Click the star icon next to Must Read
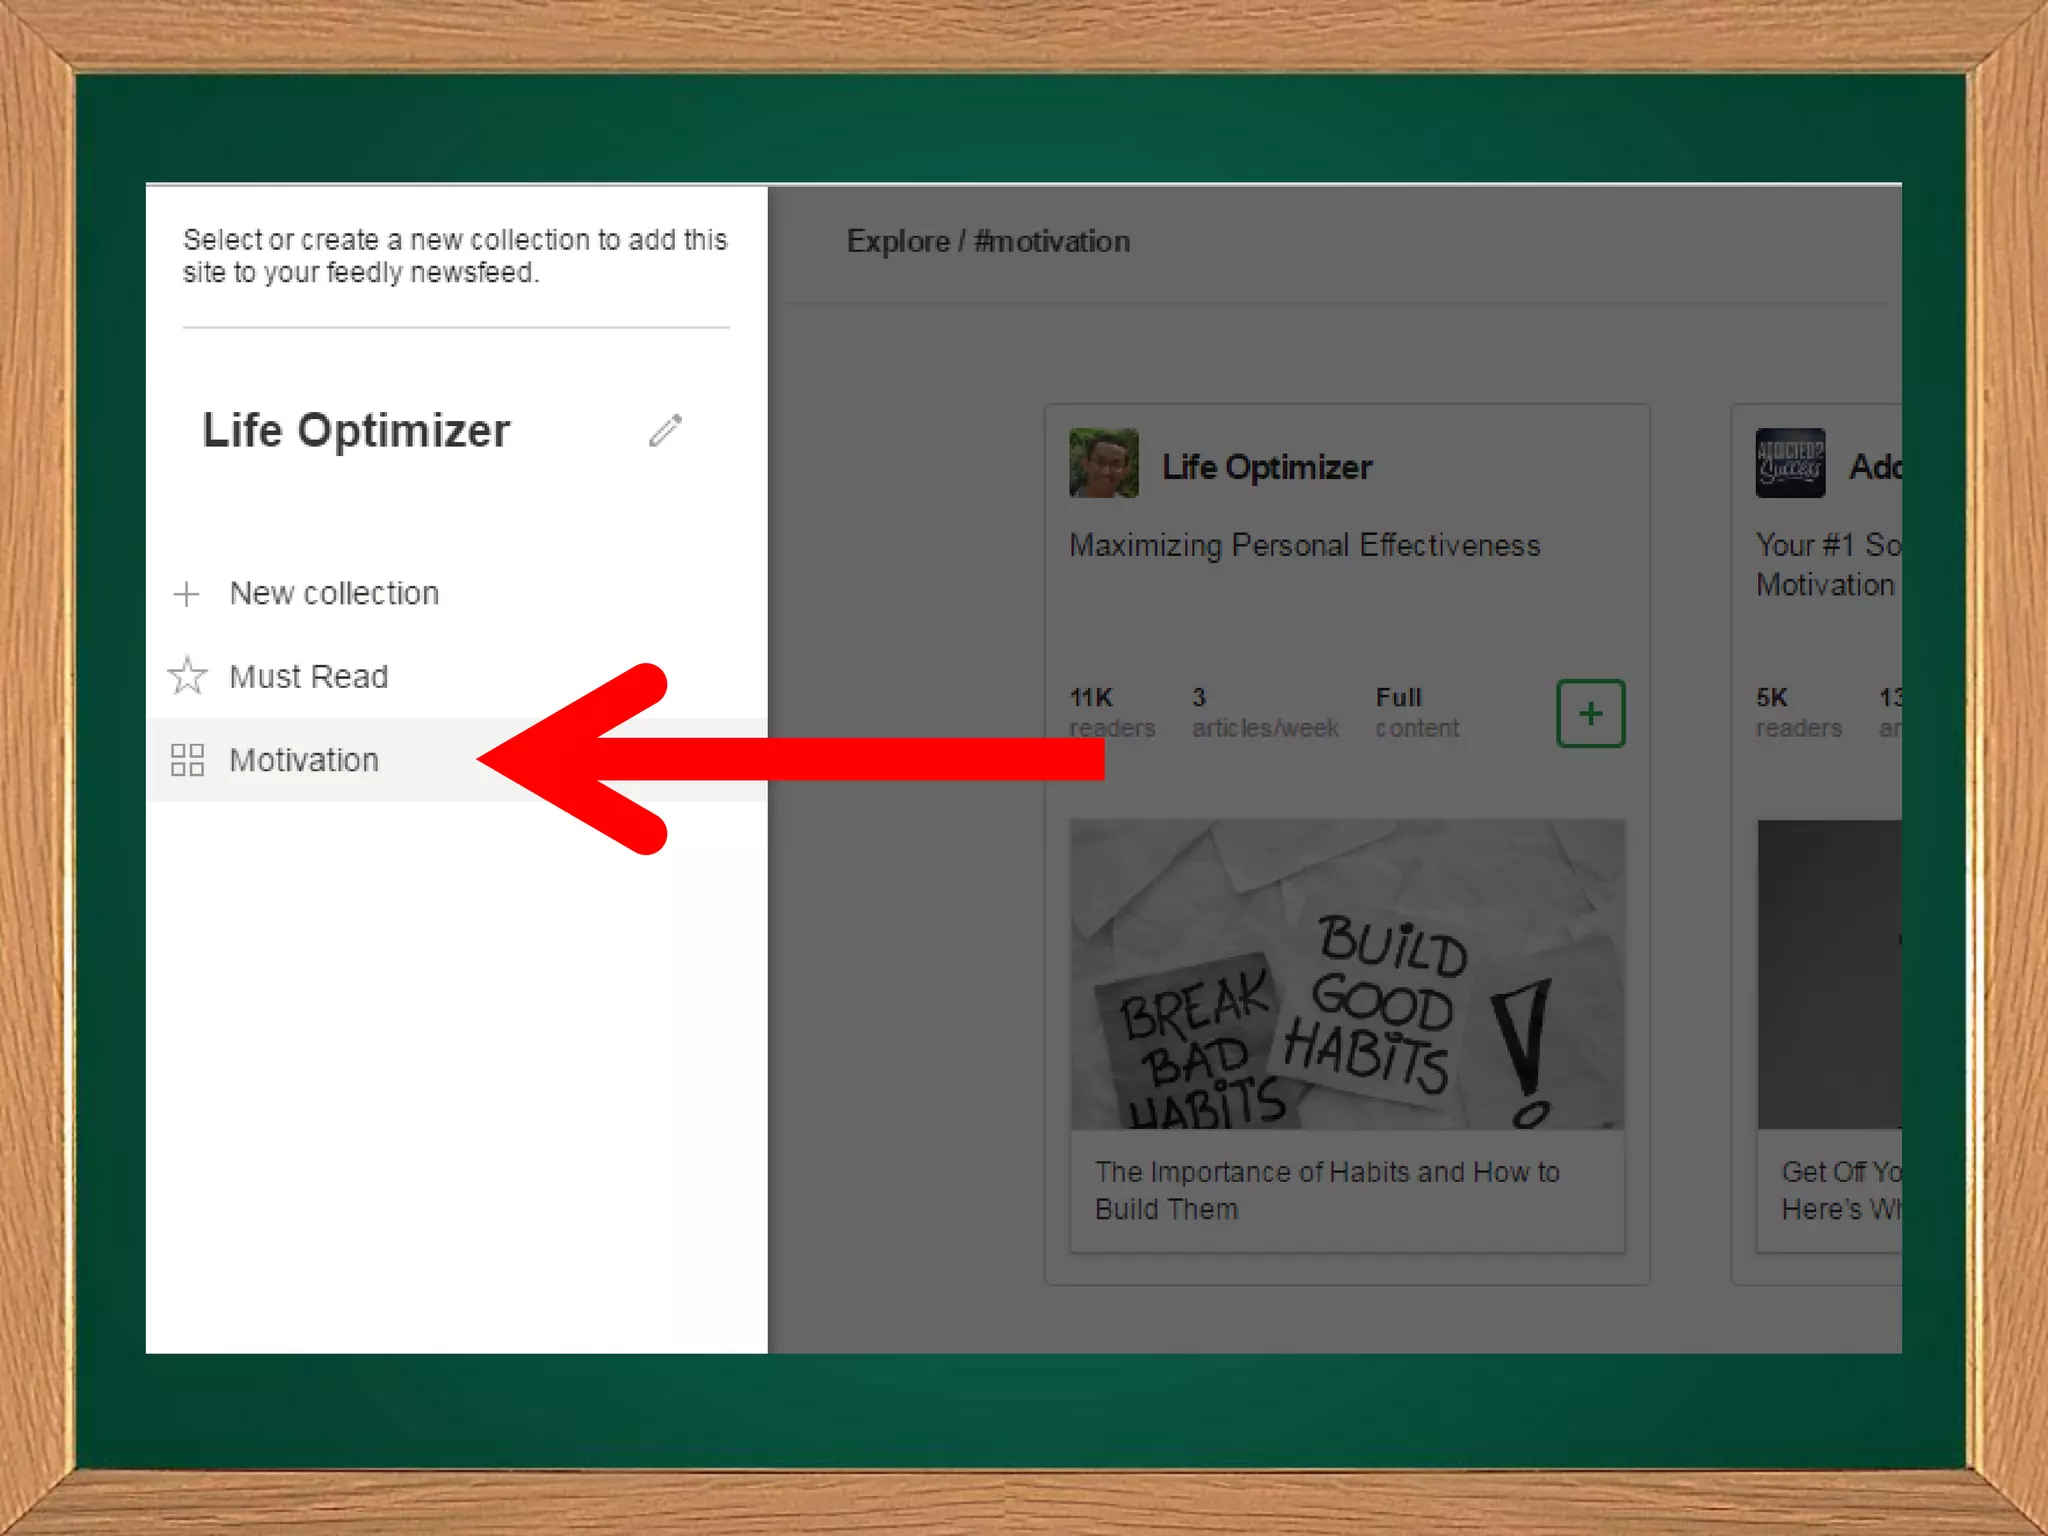This screenshot has height=1536, width=2048. tap(187, 676)
